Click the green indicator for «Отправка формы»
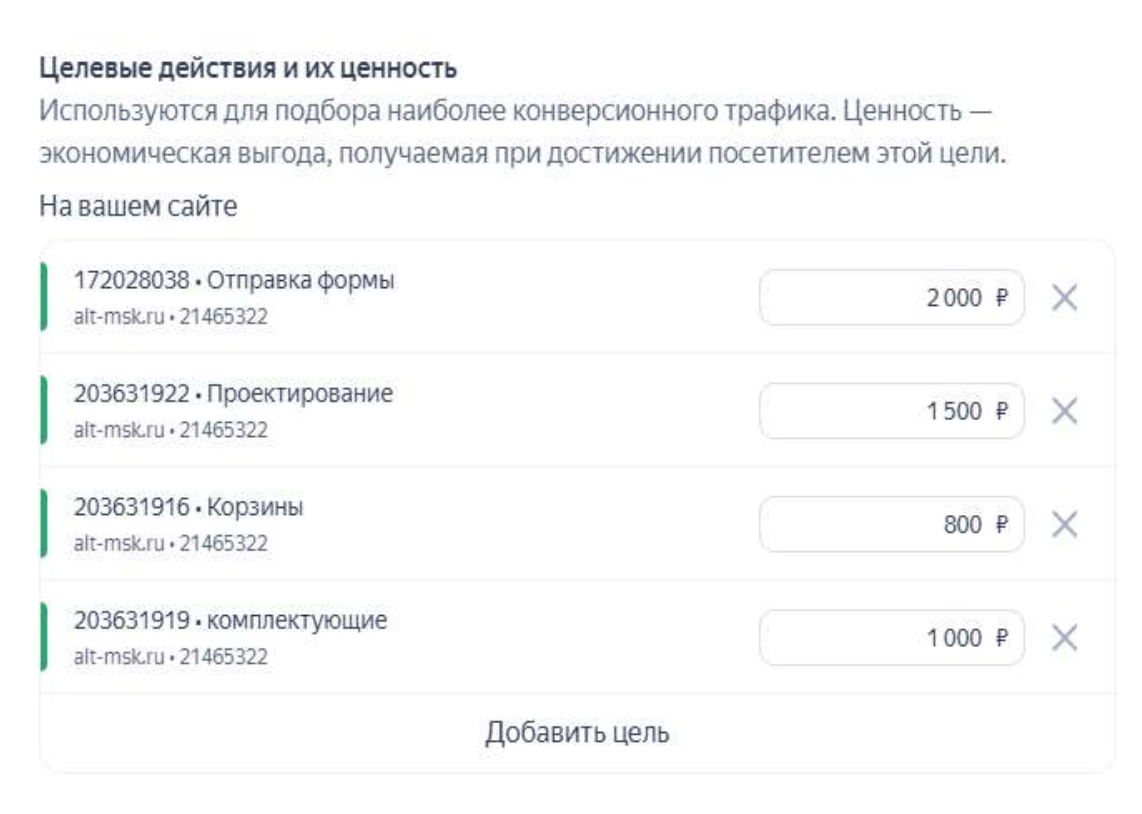Viewport: 1142px width, 814px height. coord(44,298)
